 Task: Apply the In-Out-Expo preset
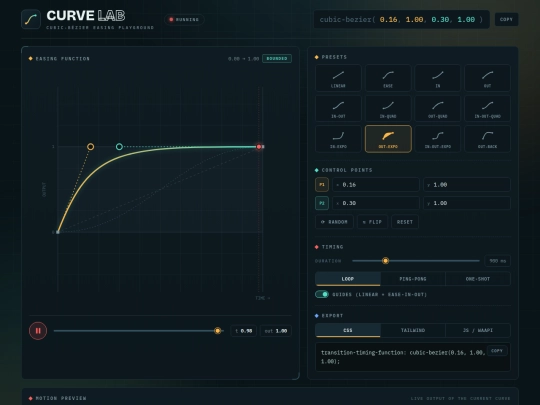coord(438,139)
